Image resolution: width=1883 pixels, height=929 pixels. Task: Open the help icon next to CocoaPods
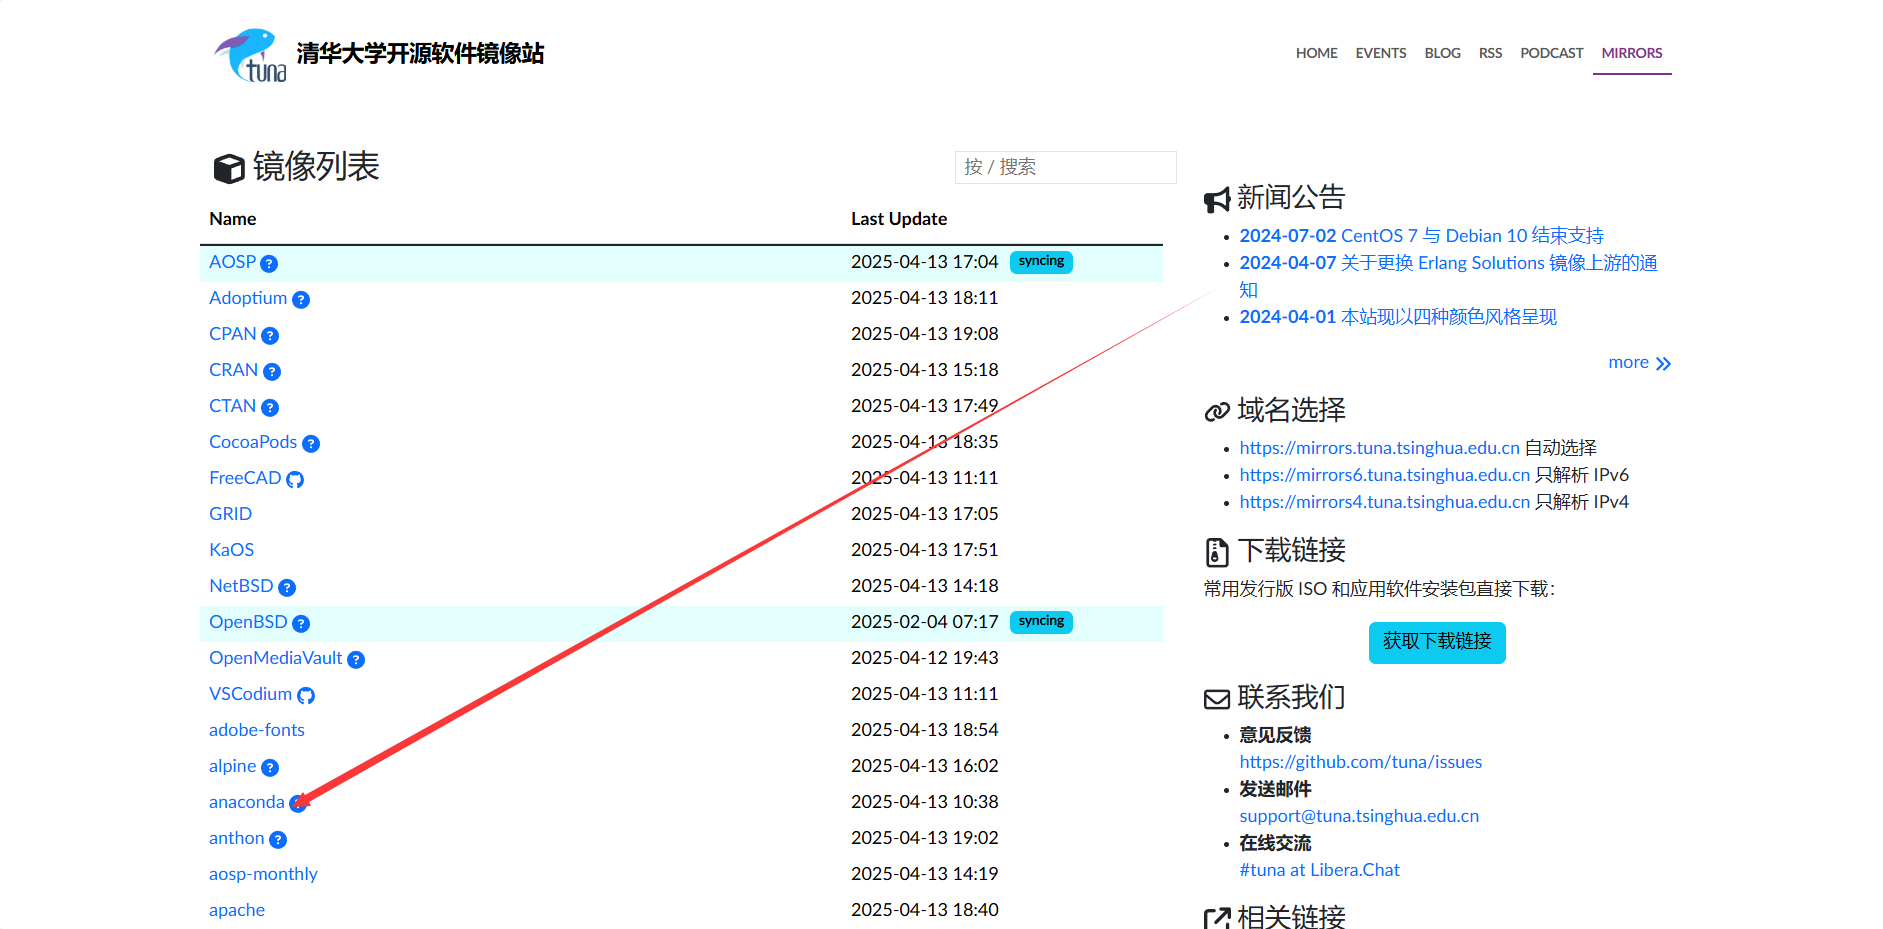pos(311,444)
